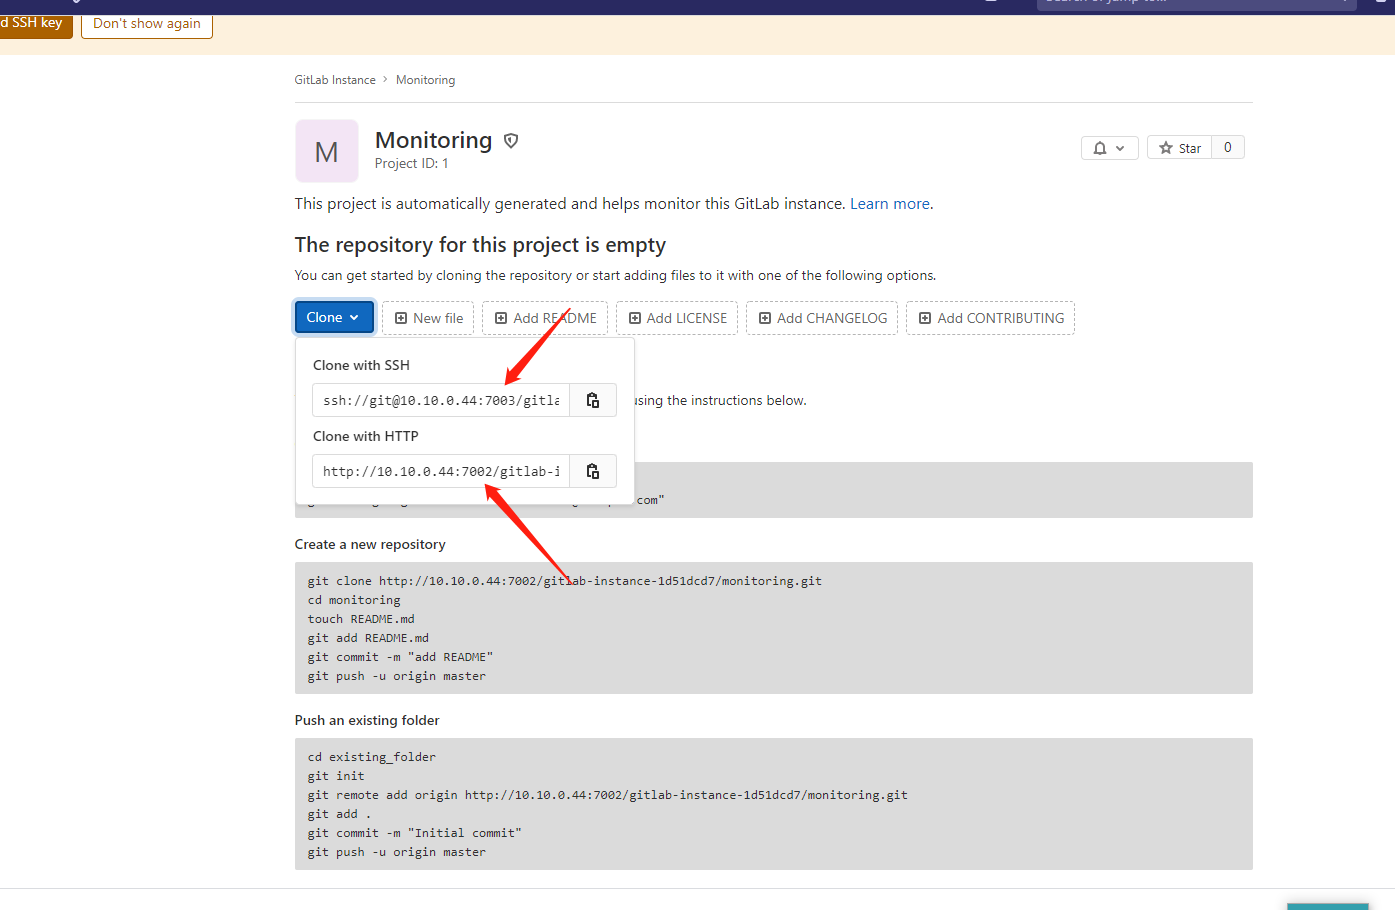Open Monitoring breadcrumb link
The height and width of the screenshot is (910, 1395).
click(425, 80)
